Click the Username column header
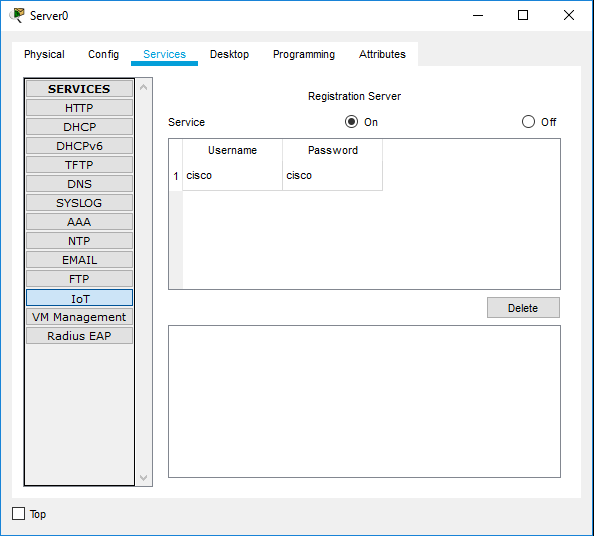The width and height of the screenshot is (594, 536). coord(232,150)
